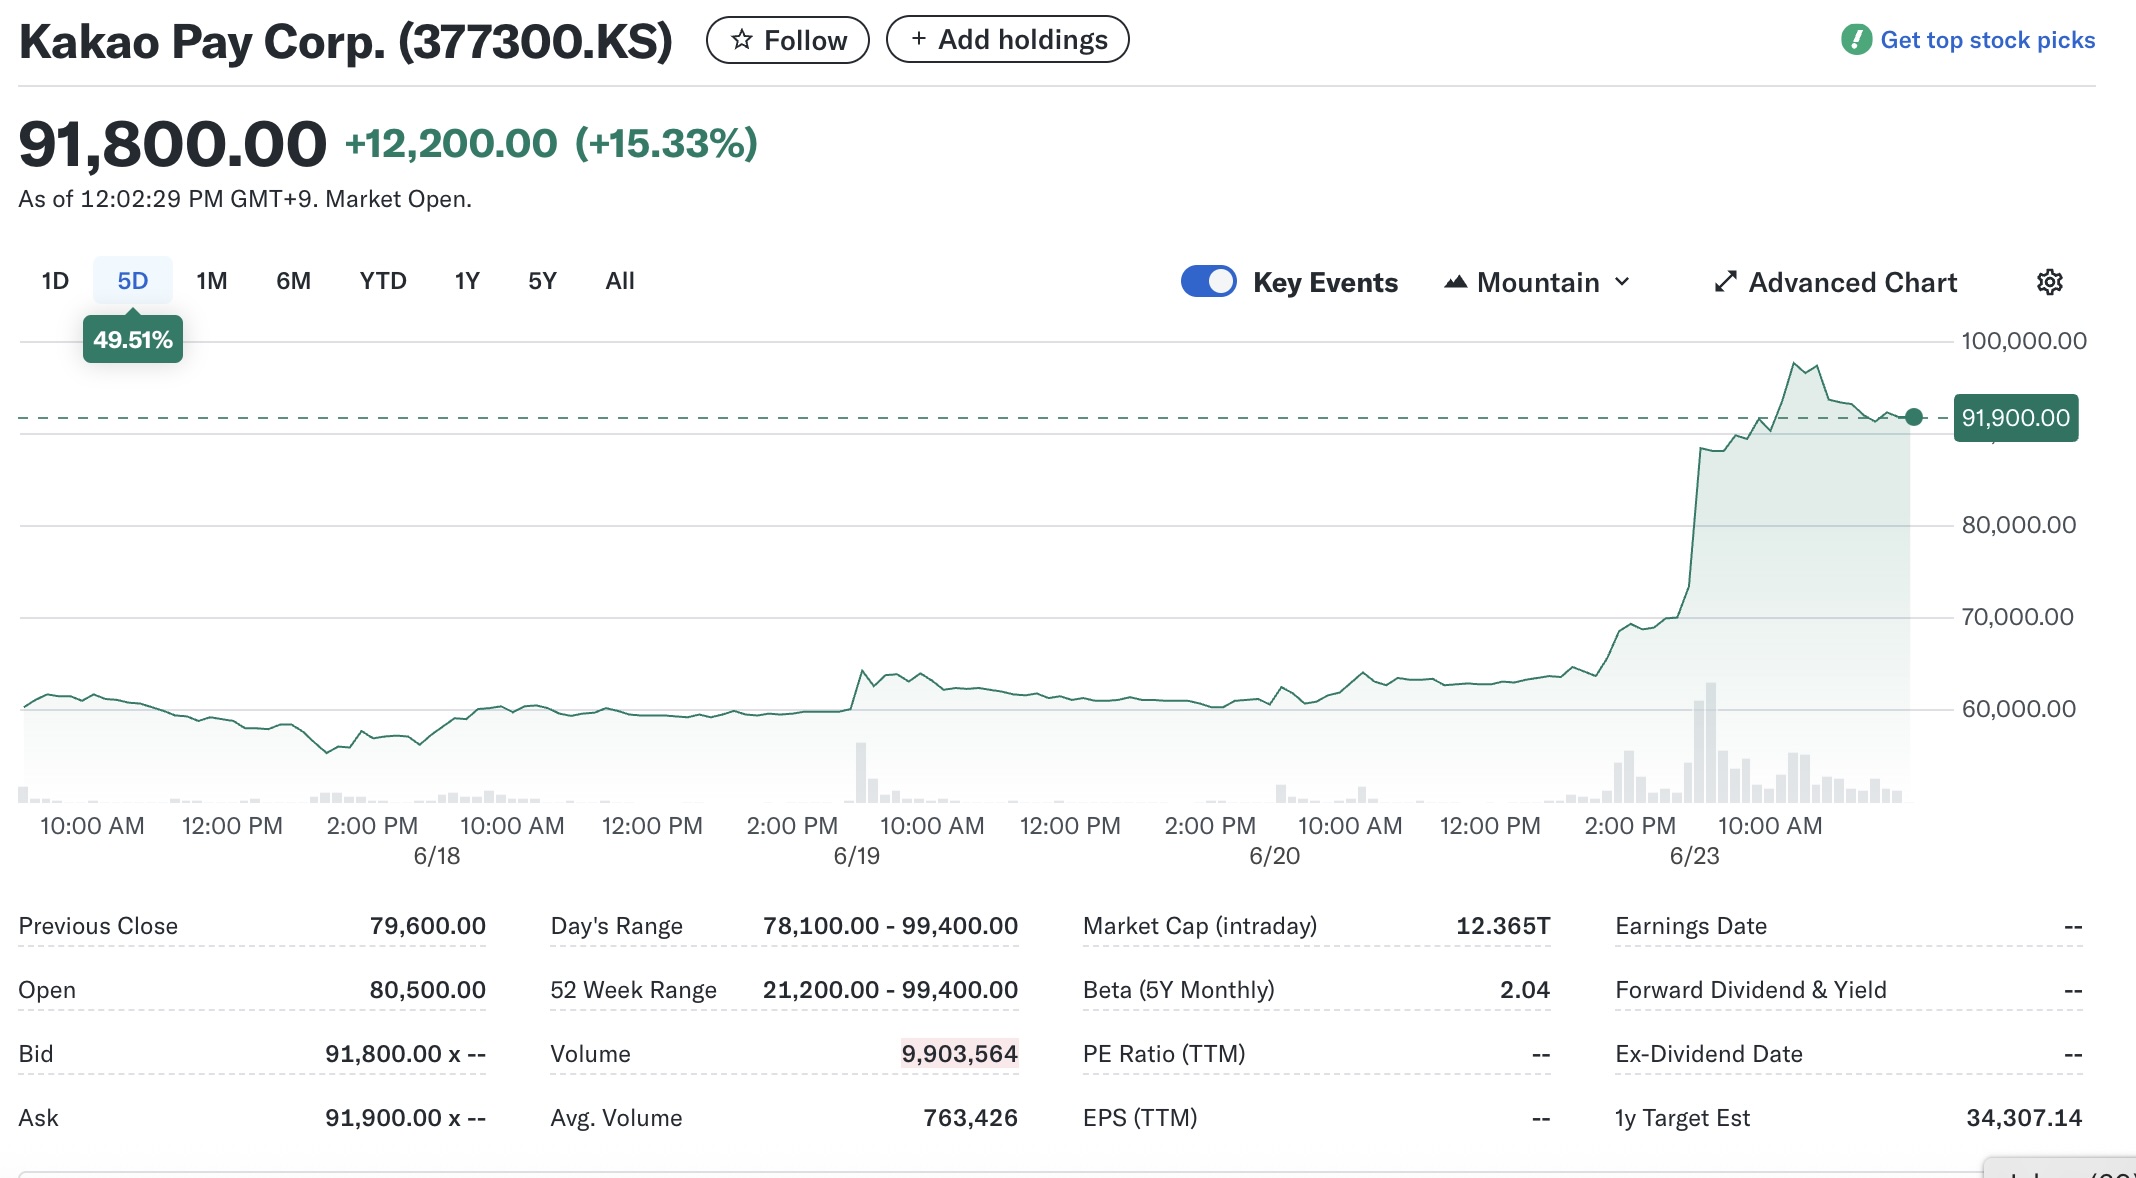
Task: Select the All time range tab
Action: pos(620,281)
